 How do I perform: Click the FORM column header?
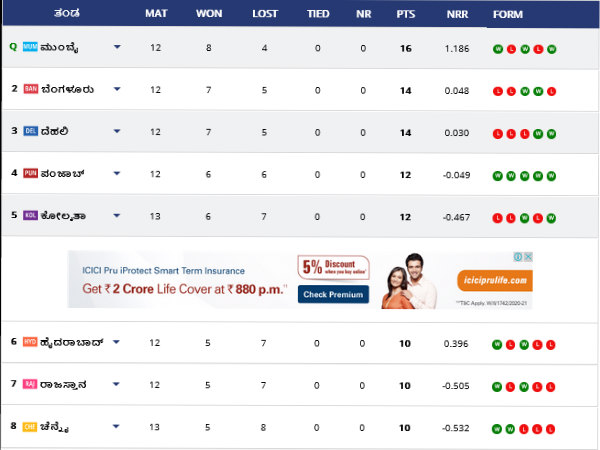tap(508, 15)
